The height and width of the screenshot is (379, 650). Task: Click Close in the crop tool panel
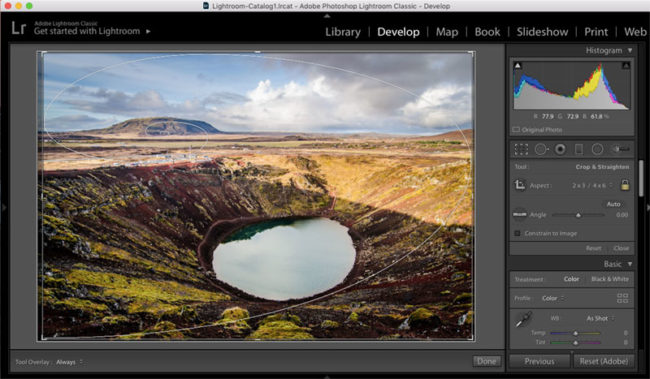click(621, 248)
